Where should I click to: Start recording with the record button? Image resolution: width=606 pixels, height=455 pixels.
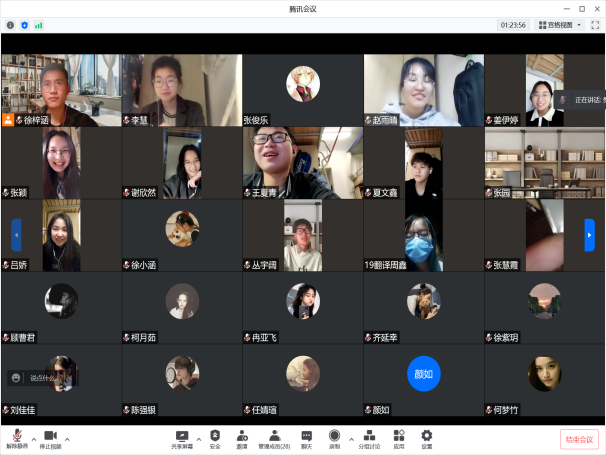coord(334,437)
